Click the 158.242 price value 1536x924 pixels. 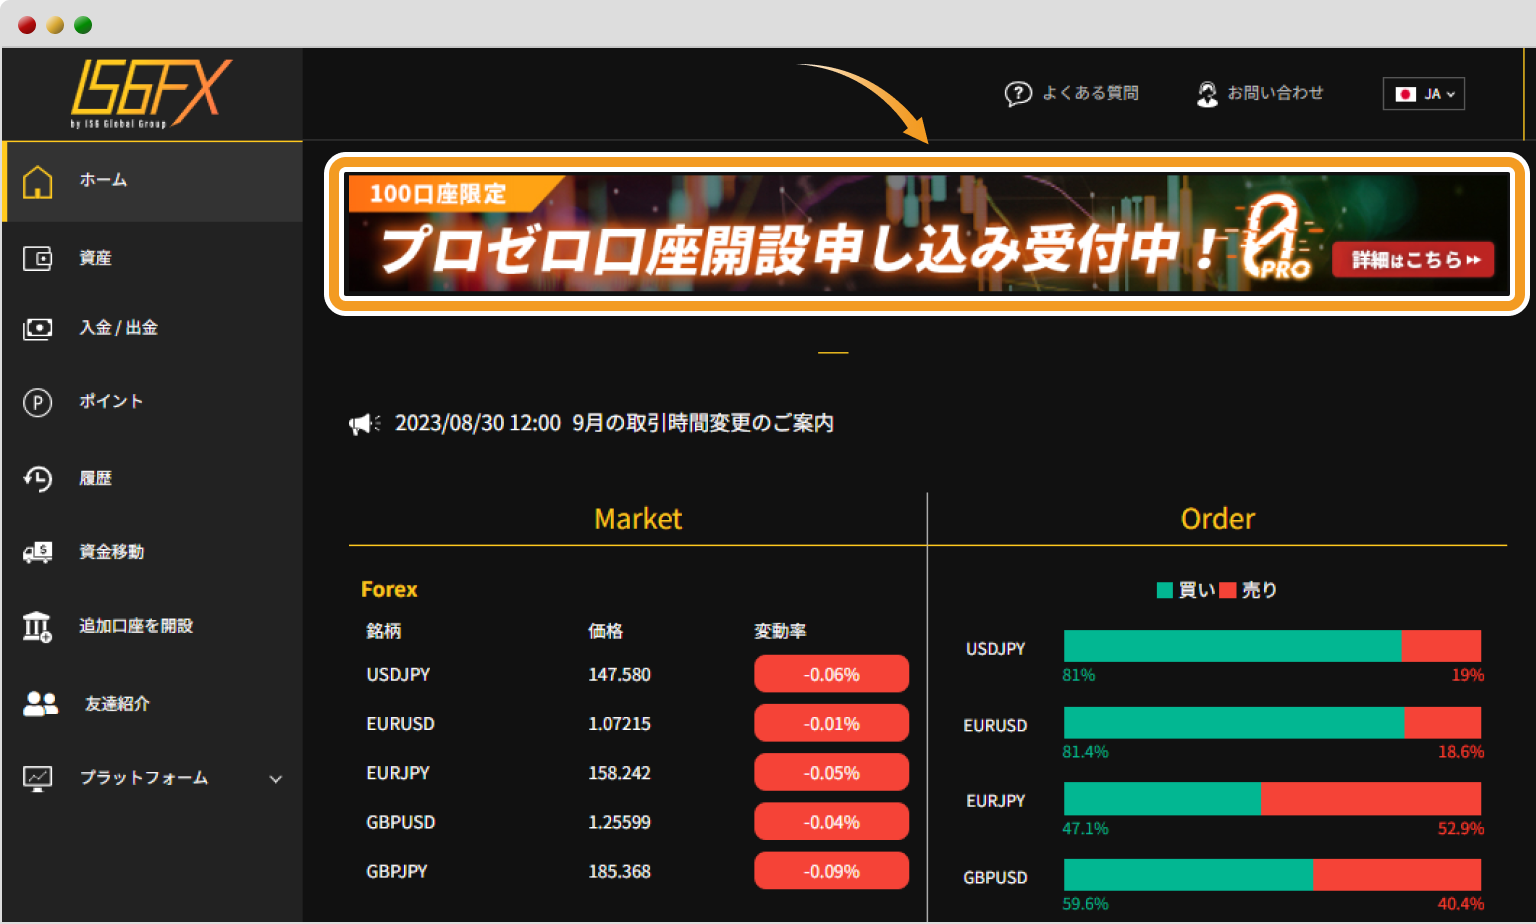[619, 773]
